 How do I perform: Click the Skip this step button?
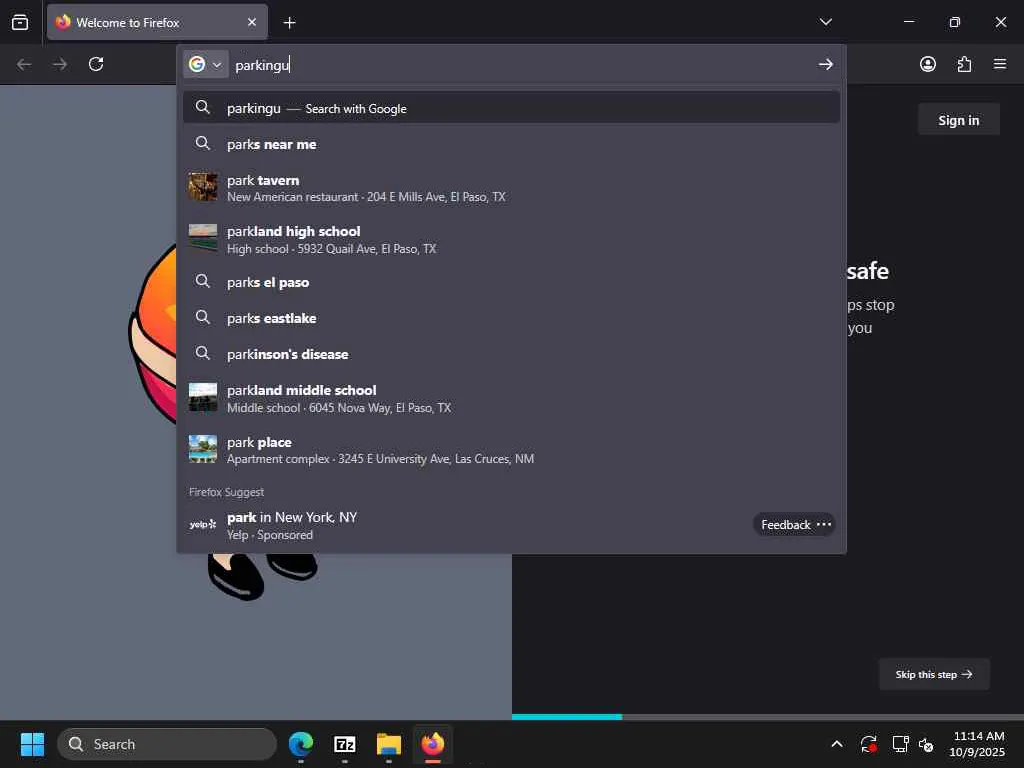tap(934, 674)
